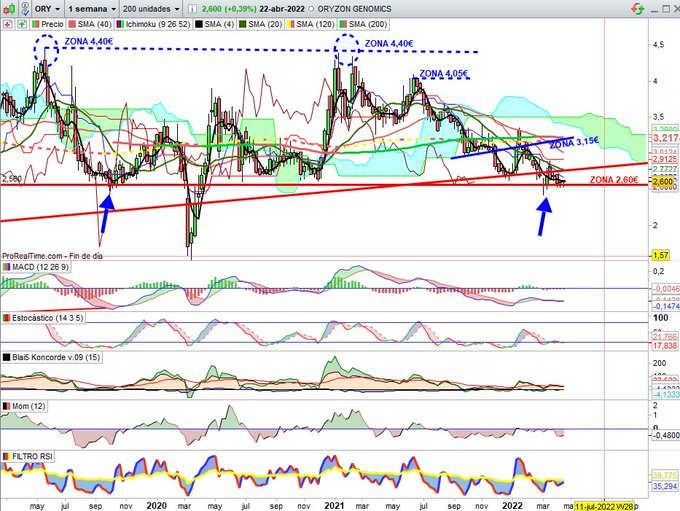Click 'ProRealTime.com - Fin de día' text
680x511 pixels.
(x=52, y=256)
